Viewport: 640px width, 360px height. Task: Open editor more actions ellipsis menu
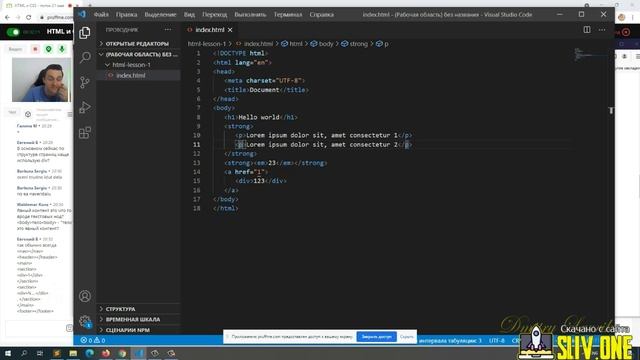(x=602, y=30)
